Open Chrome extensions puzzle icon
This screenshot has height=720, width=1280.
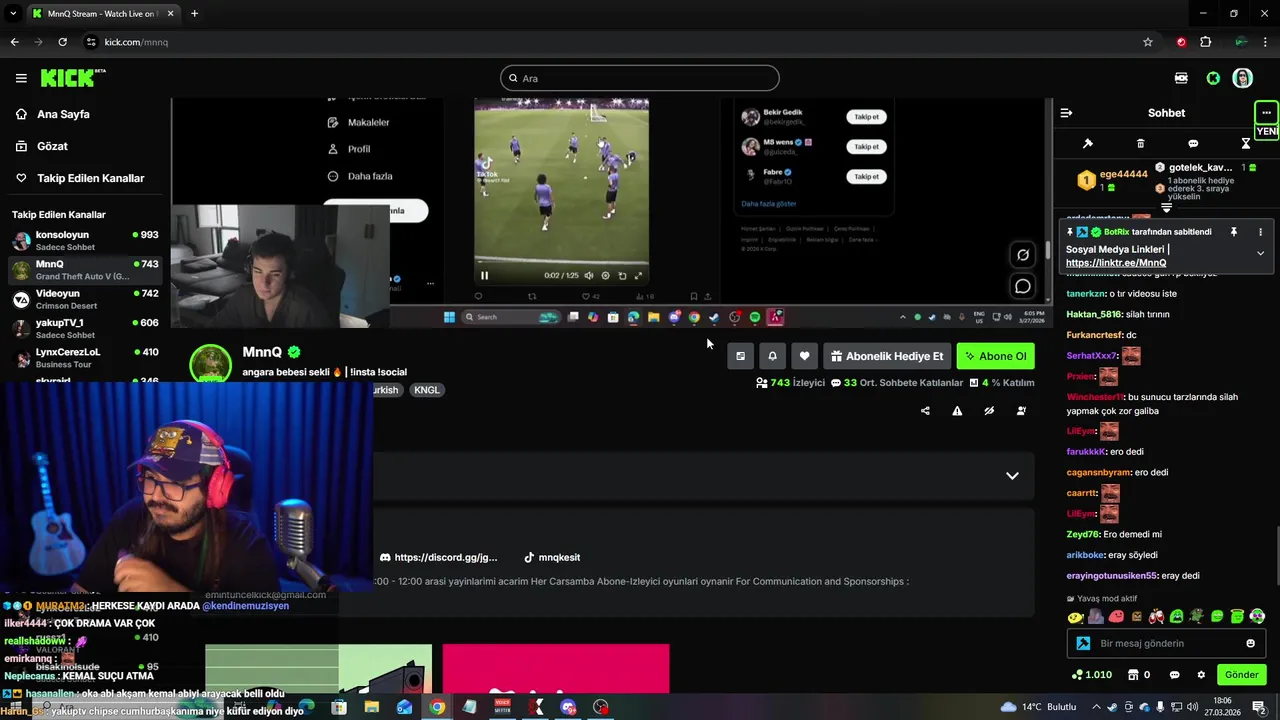tap(1205, 42)
